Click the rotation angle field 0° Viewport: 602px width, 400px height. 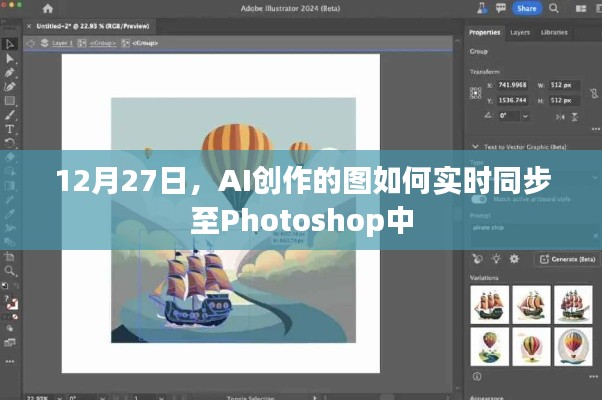(508, 116)
